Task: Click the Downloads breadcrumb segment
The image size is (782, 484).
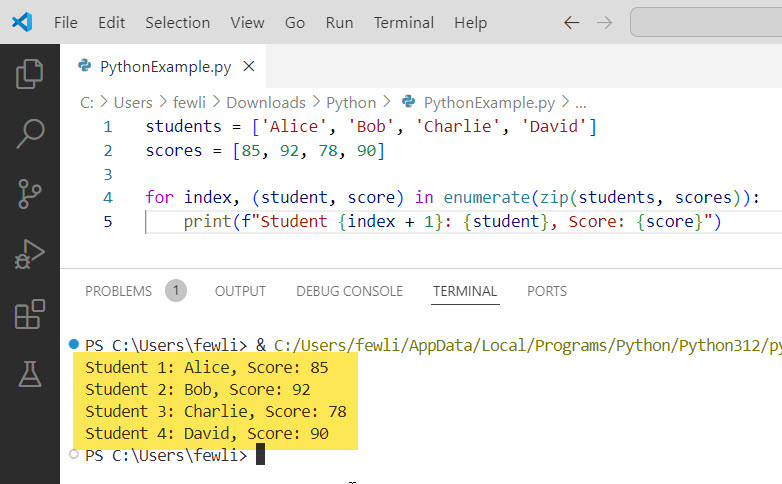Action: tap(266, 102)
